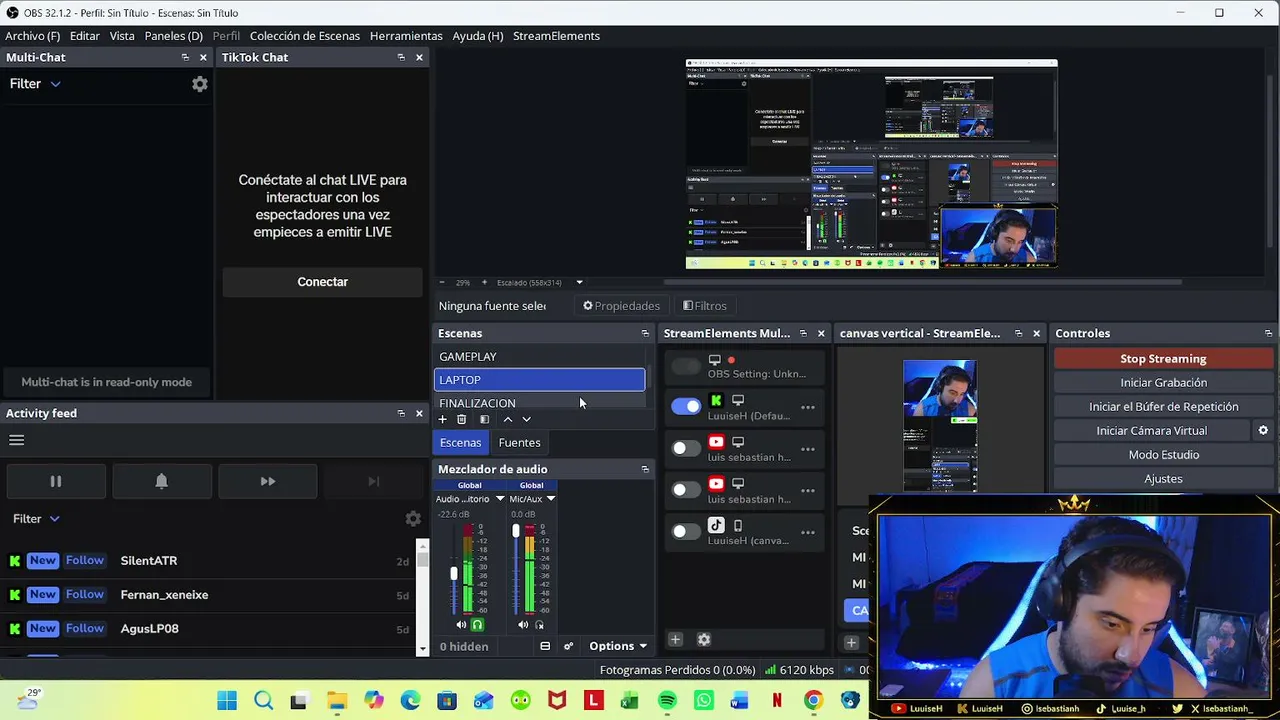The height and width of the screenshot is (720, 1280).
Task: Open virtual camera settings gear
Action: [1263, 431]
